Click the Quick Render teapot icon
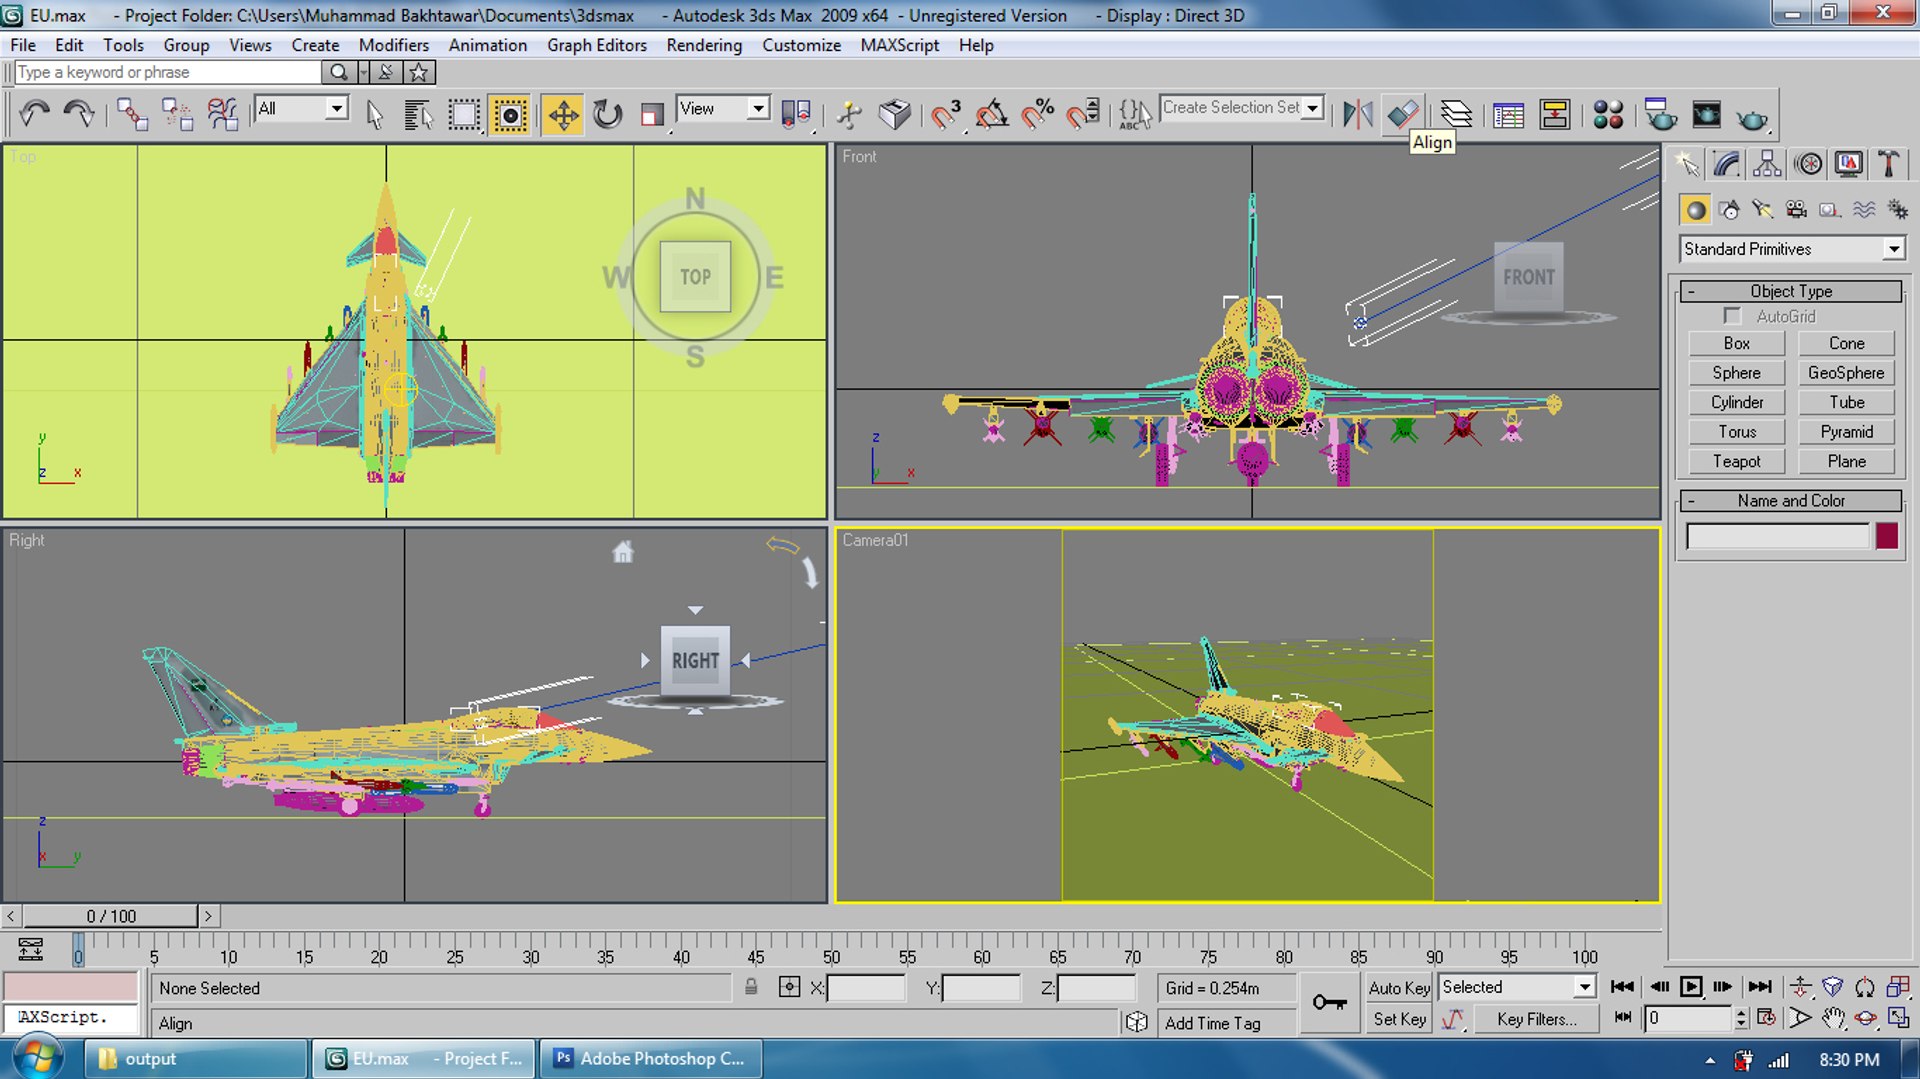The width and height of the screenshot is (1920, 1079). point(1752,118)
